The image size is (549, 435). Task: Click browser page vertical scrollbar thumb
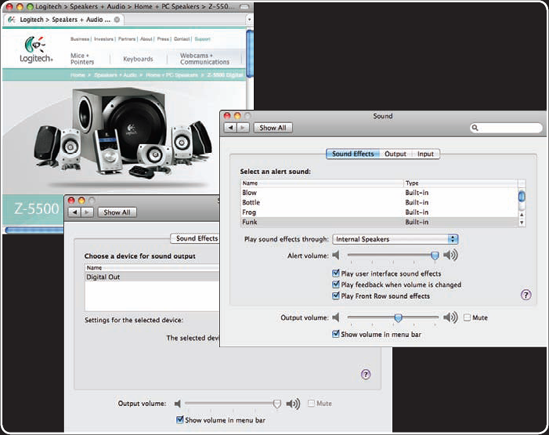250,54
